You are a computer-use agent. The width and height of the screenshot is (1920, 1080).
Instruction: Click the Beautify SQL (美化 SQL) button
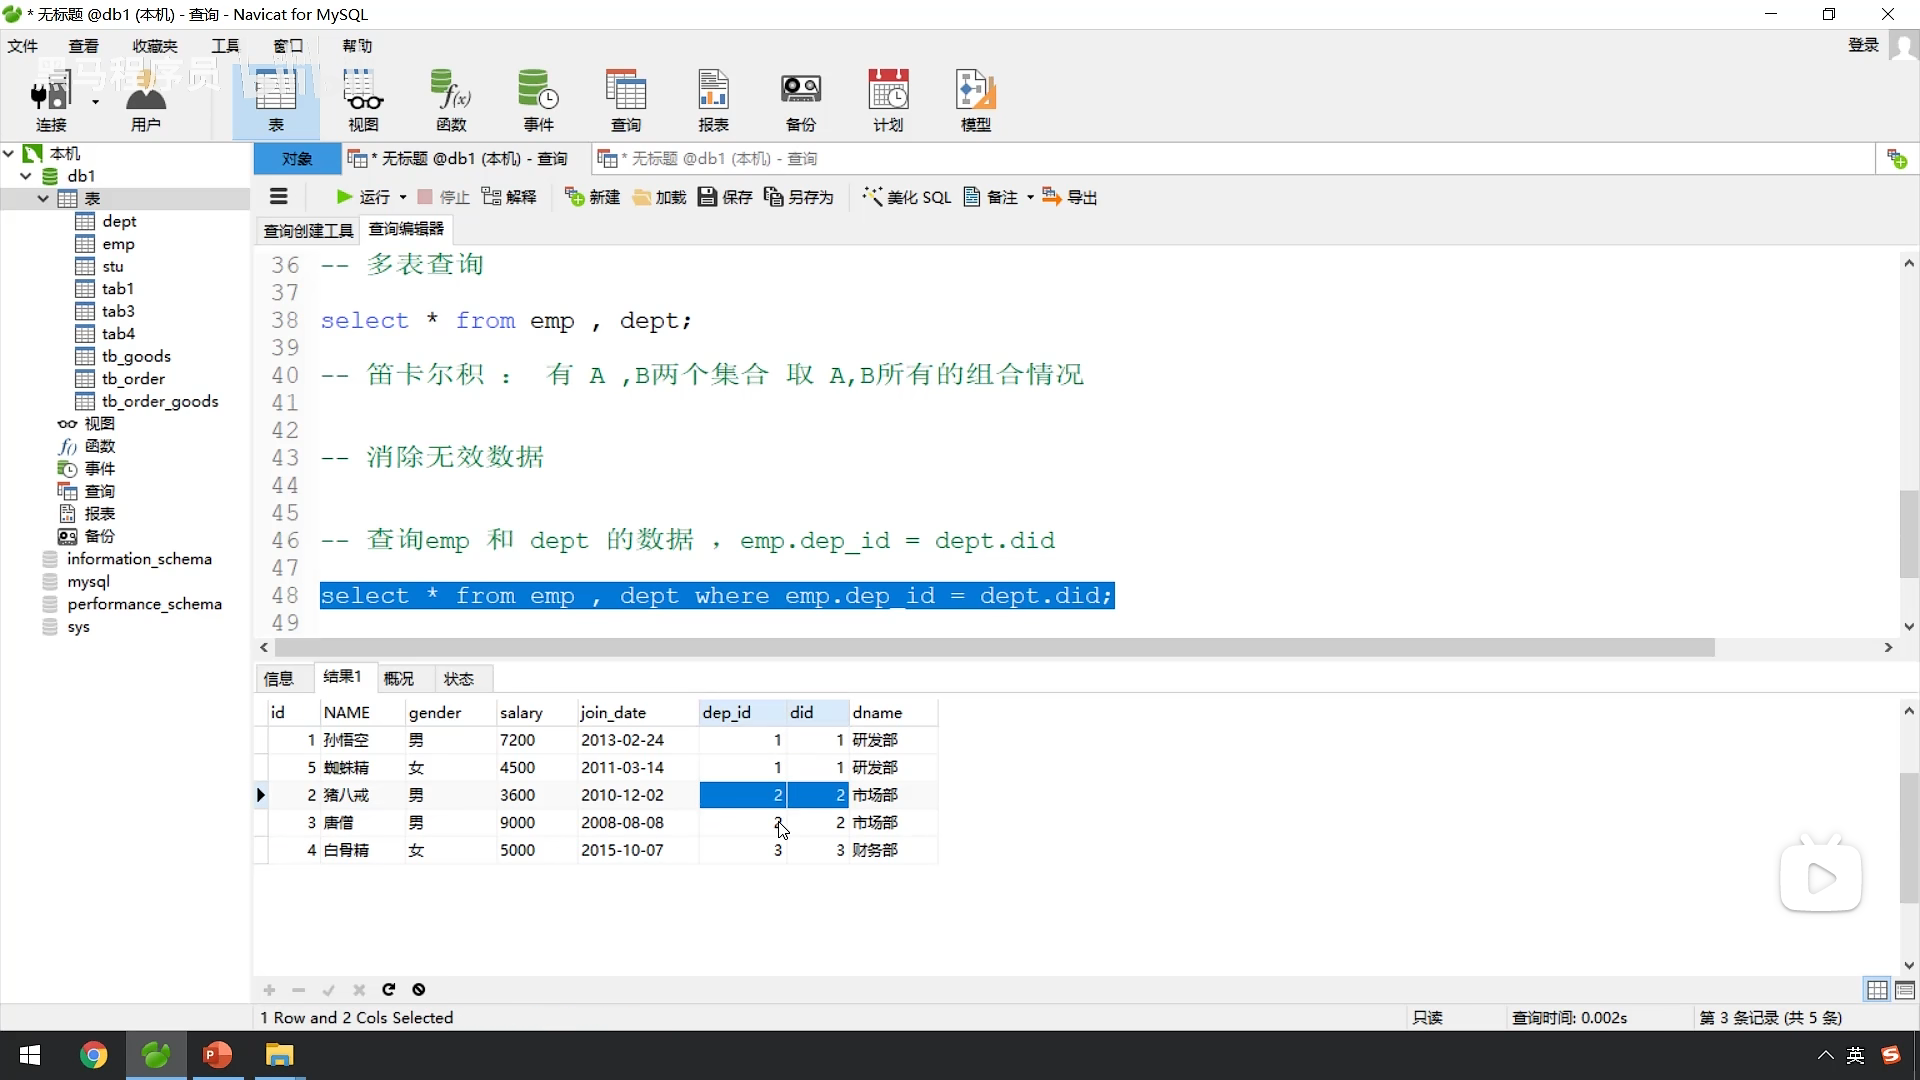[906, 197]
